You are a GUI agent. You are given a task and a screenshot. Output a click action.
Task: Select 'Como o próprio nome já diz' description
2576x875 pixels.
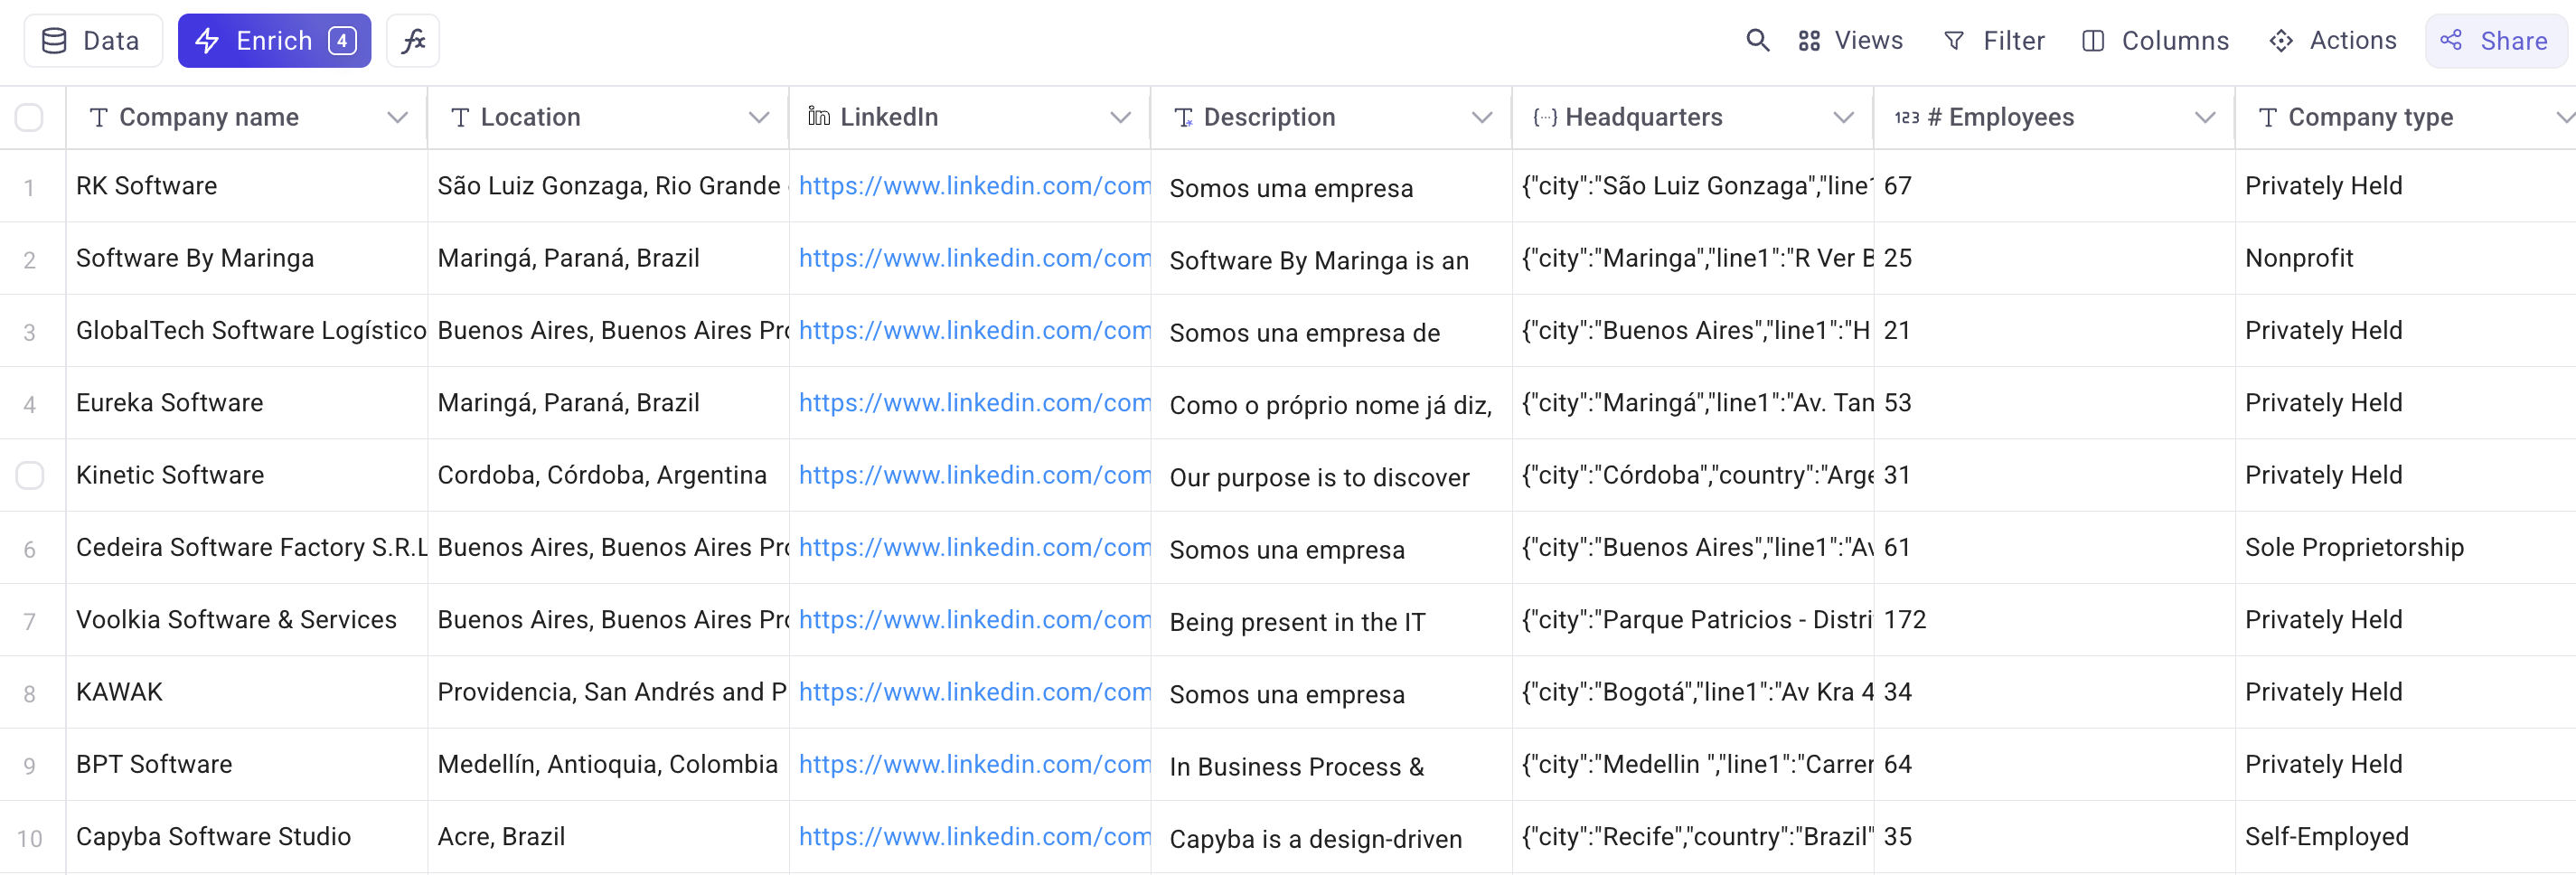(x=1331, y=403)
